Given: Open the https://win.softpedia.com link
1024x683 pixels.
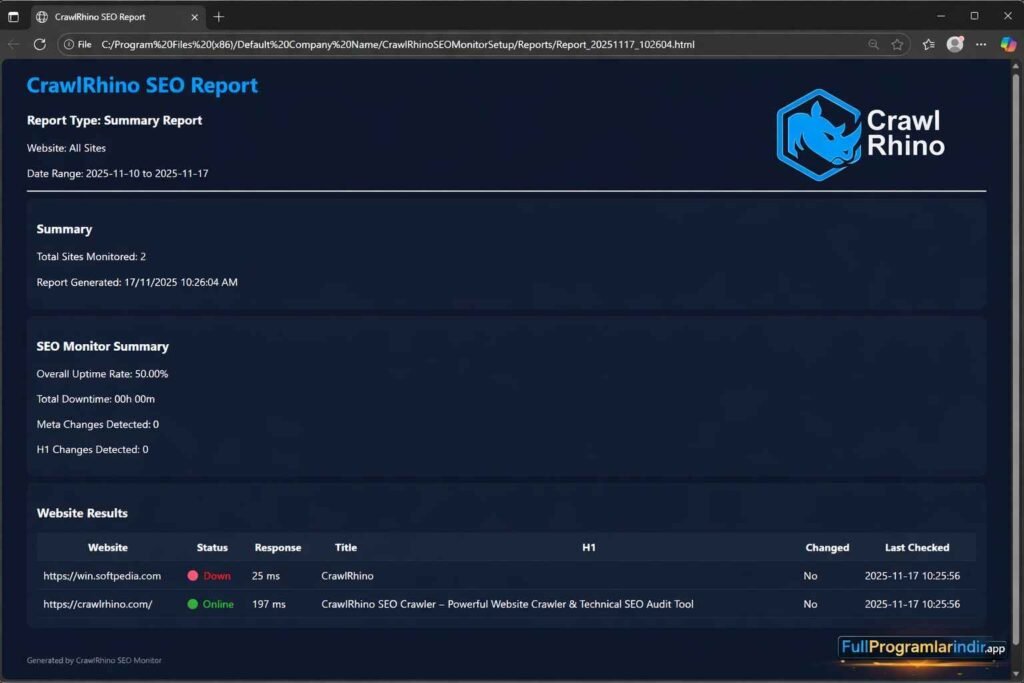Looking at the screenshot, I should [102, 576].
